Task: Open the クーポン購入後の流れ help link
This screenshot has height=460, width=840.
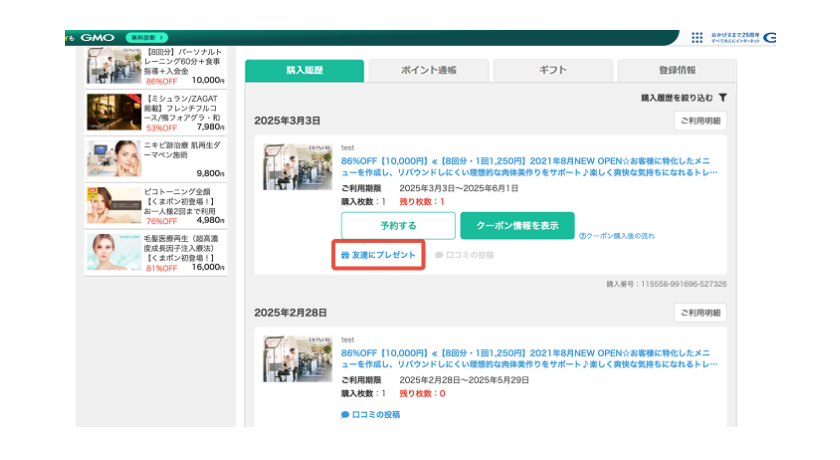Action: [x=617, y=236]
